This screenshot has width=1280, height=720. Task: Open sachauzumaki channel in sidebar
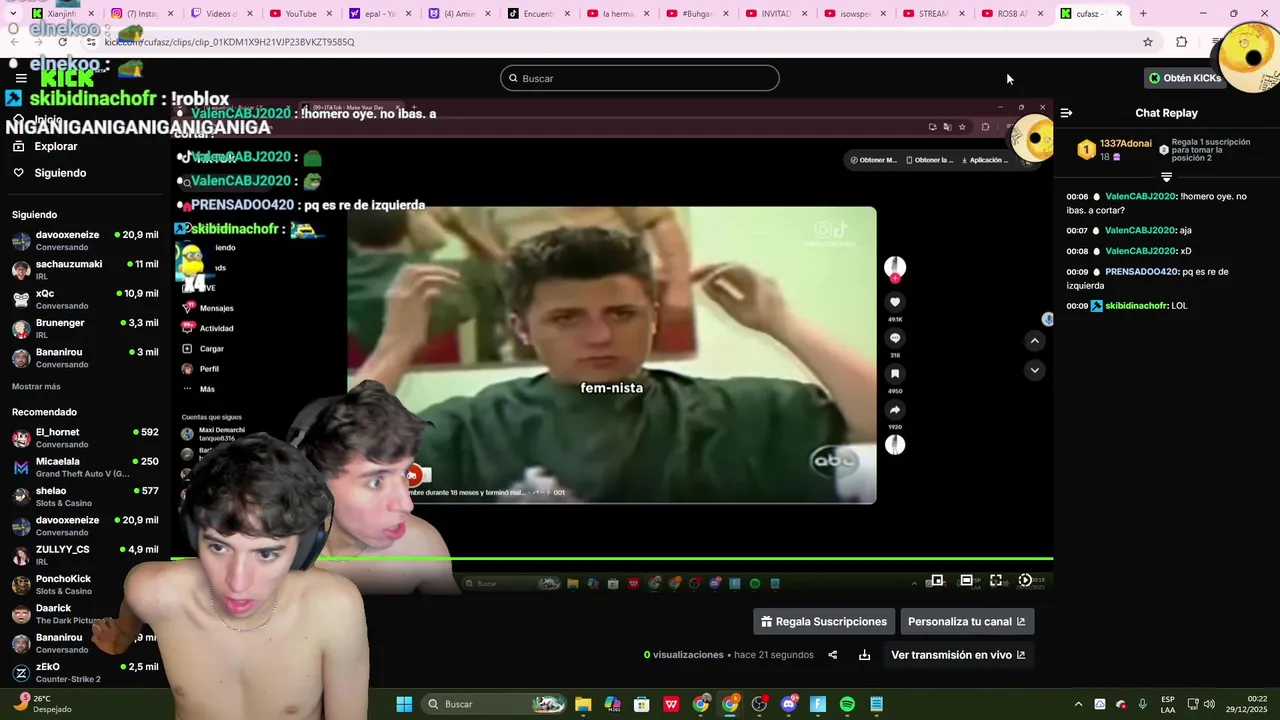click(85, 270)
